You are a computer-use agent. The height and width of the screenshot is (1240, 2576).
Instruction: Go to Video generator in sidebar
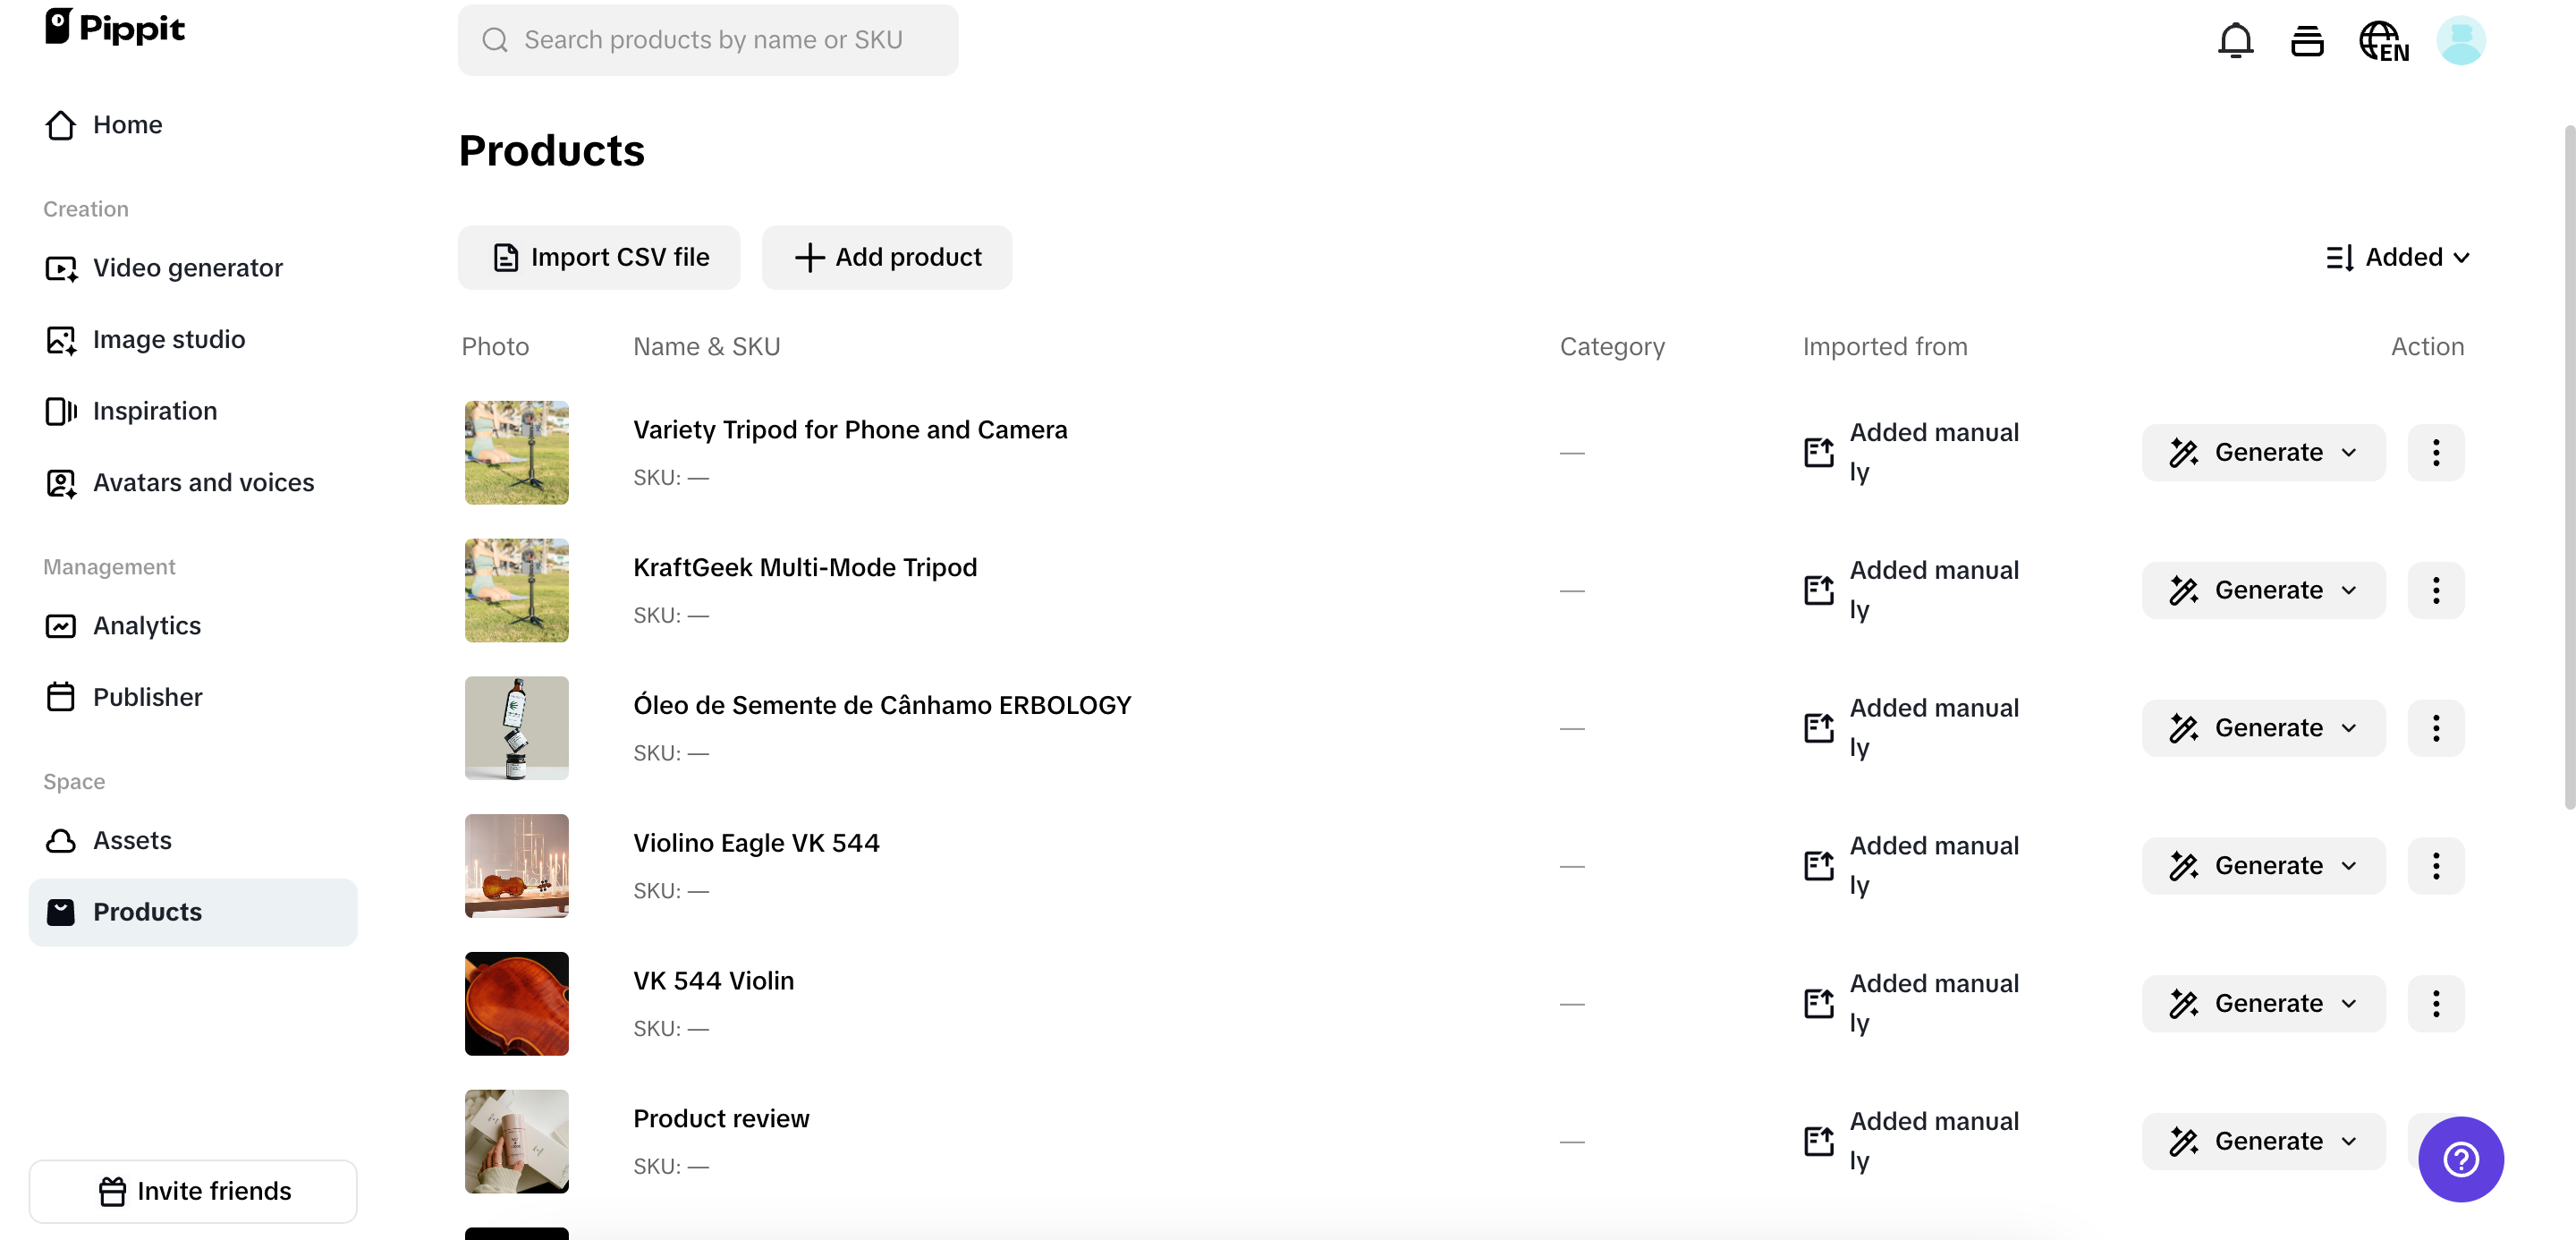187,268
